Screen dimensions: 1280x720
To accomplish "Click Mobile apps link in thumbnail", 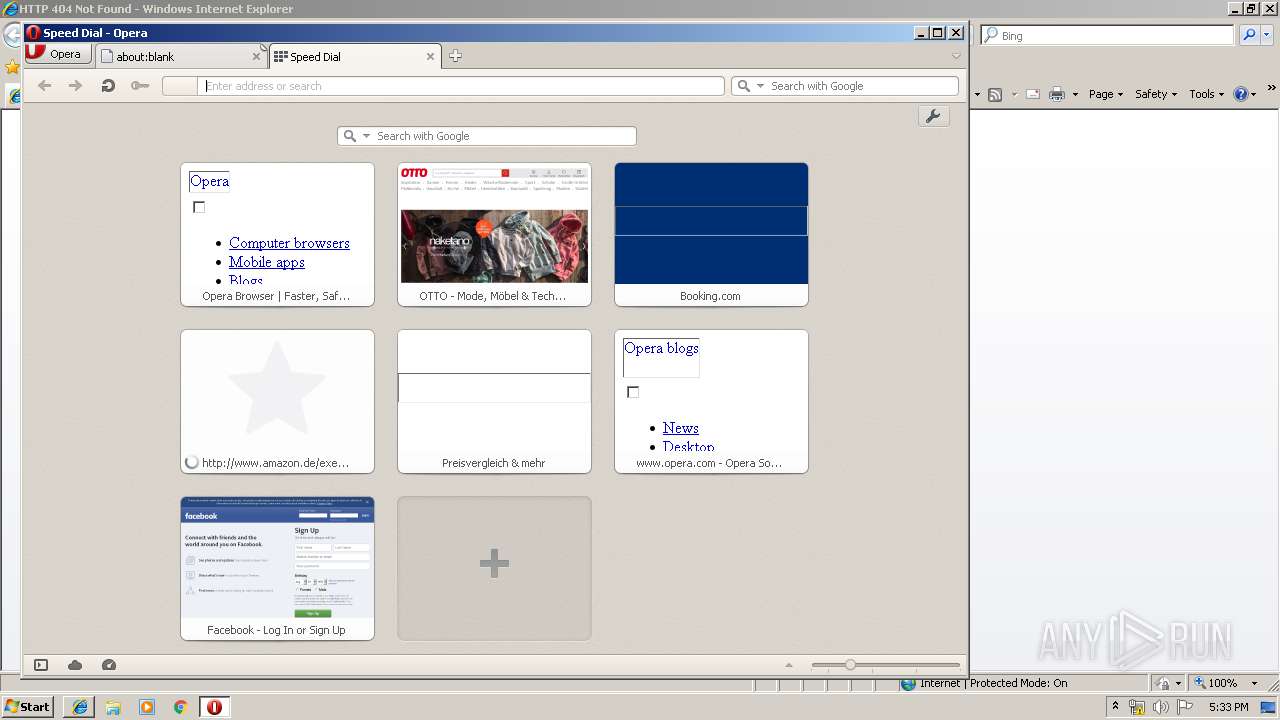I will pos(266,262).
